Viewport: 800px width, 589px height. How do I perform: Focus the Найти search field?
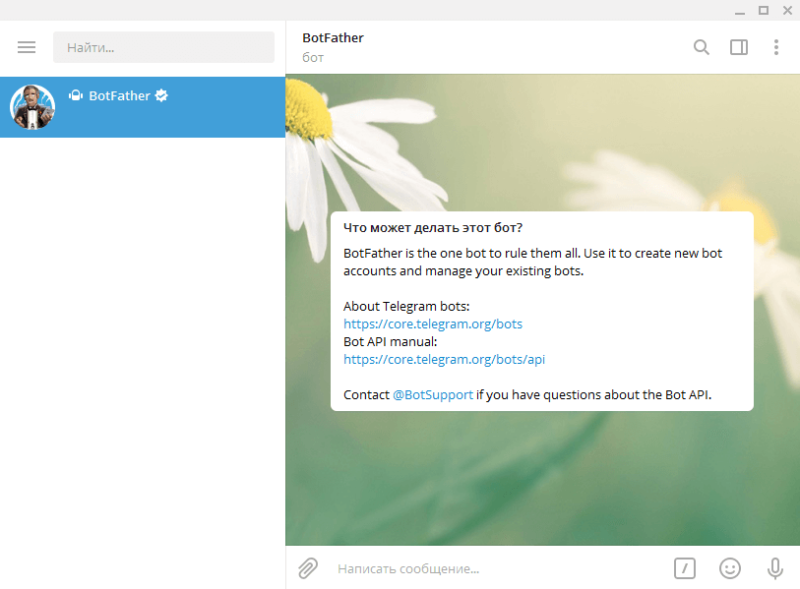164,47
